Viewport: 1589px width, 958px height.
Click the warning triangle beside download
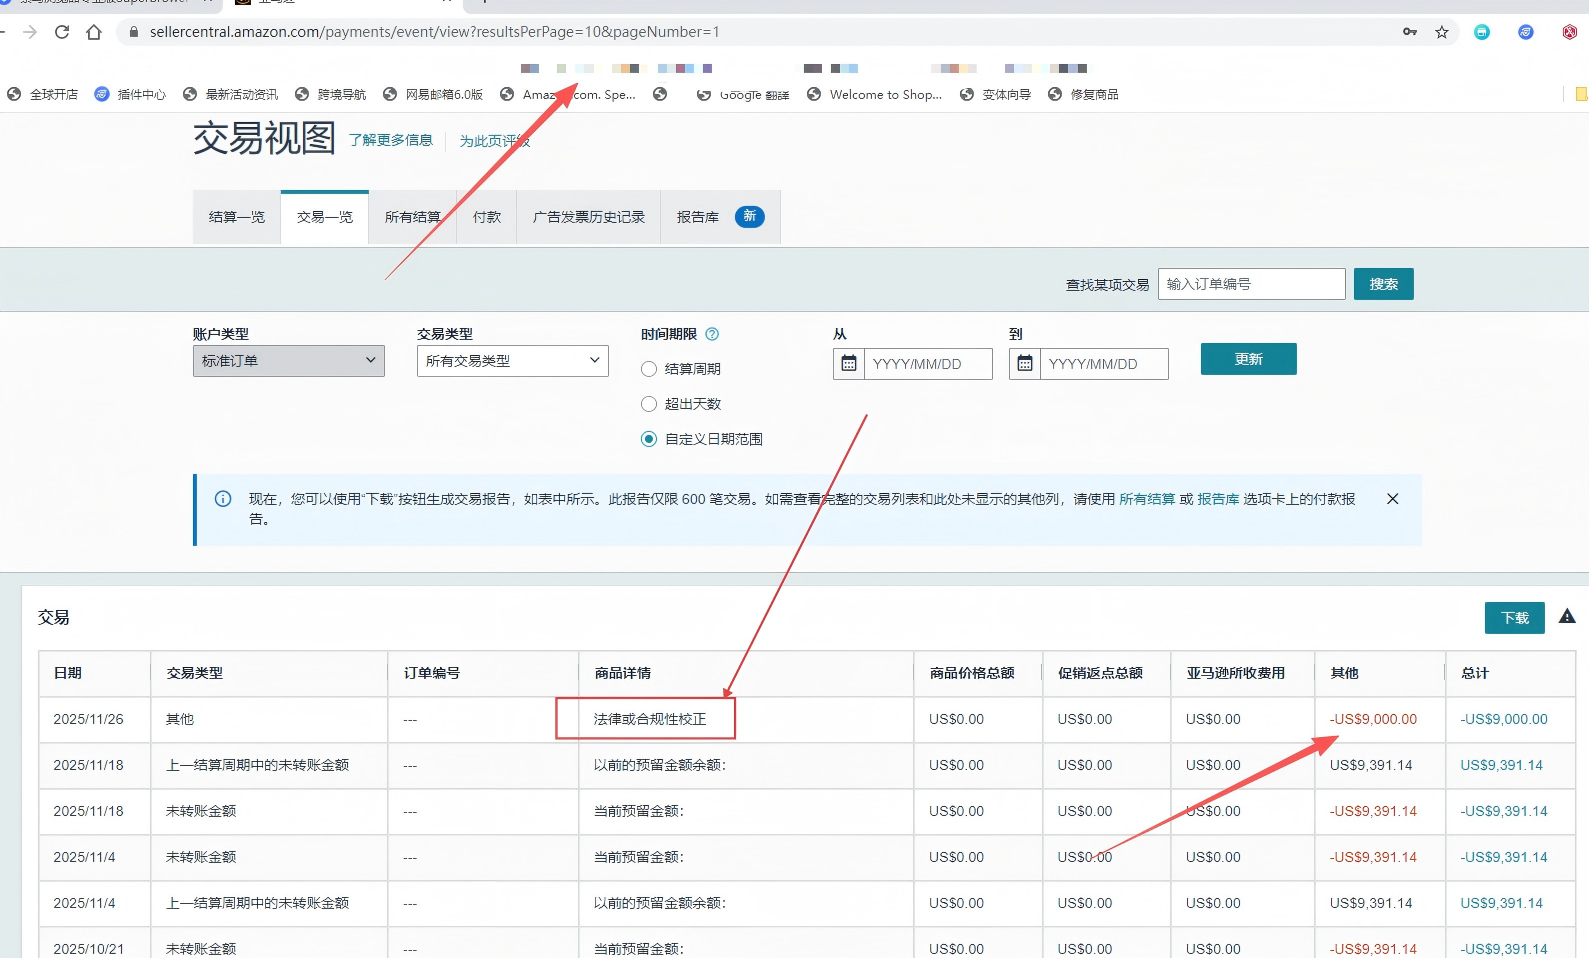(1567, 617)
